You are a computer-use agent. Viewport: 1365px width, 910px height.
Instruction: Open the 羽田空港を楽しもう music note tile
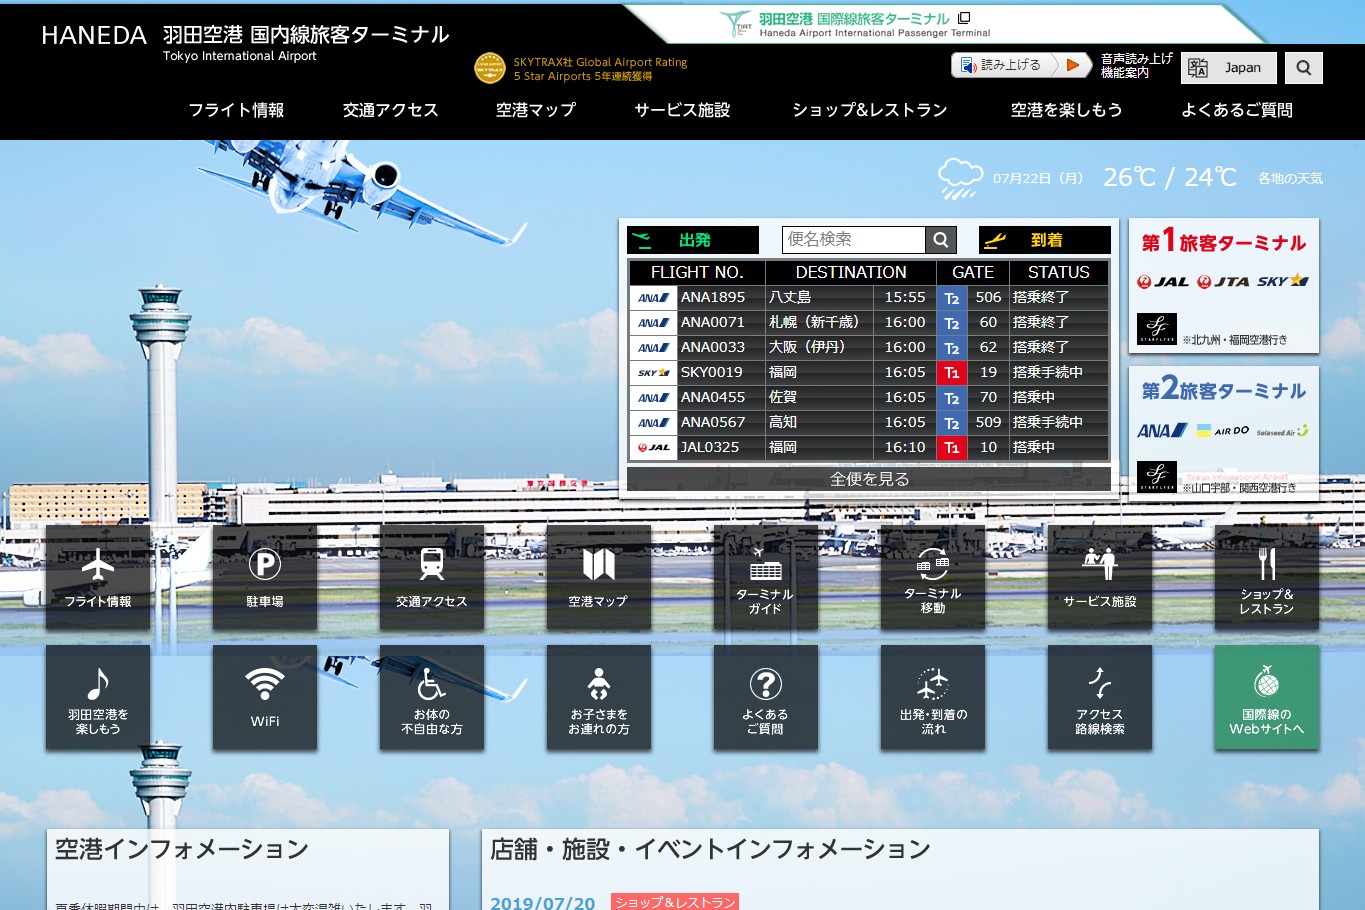pos(98,698)
